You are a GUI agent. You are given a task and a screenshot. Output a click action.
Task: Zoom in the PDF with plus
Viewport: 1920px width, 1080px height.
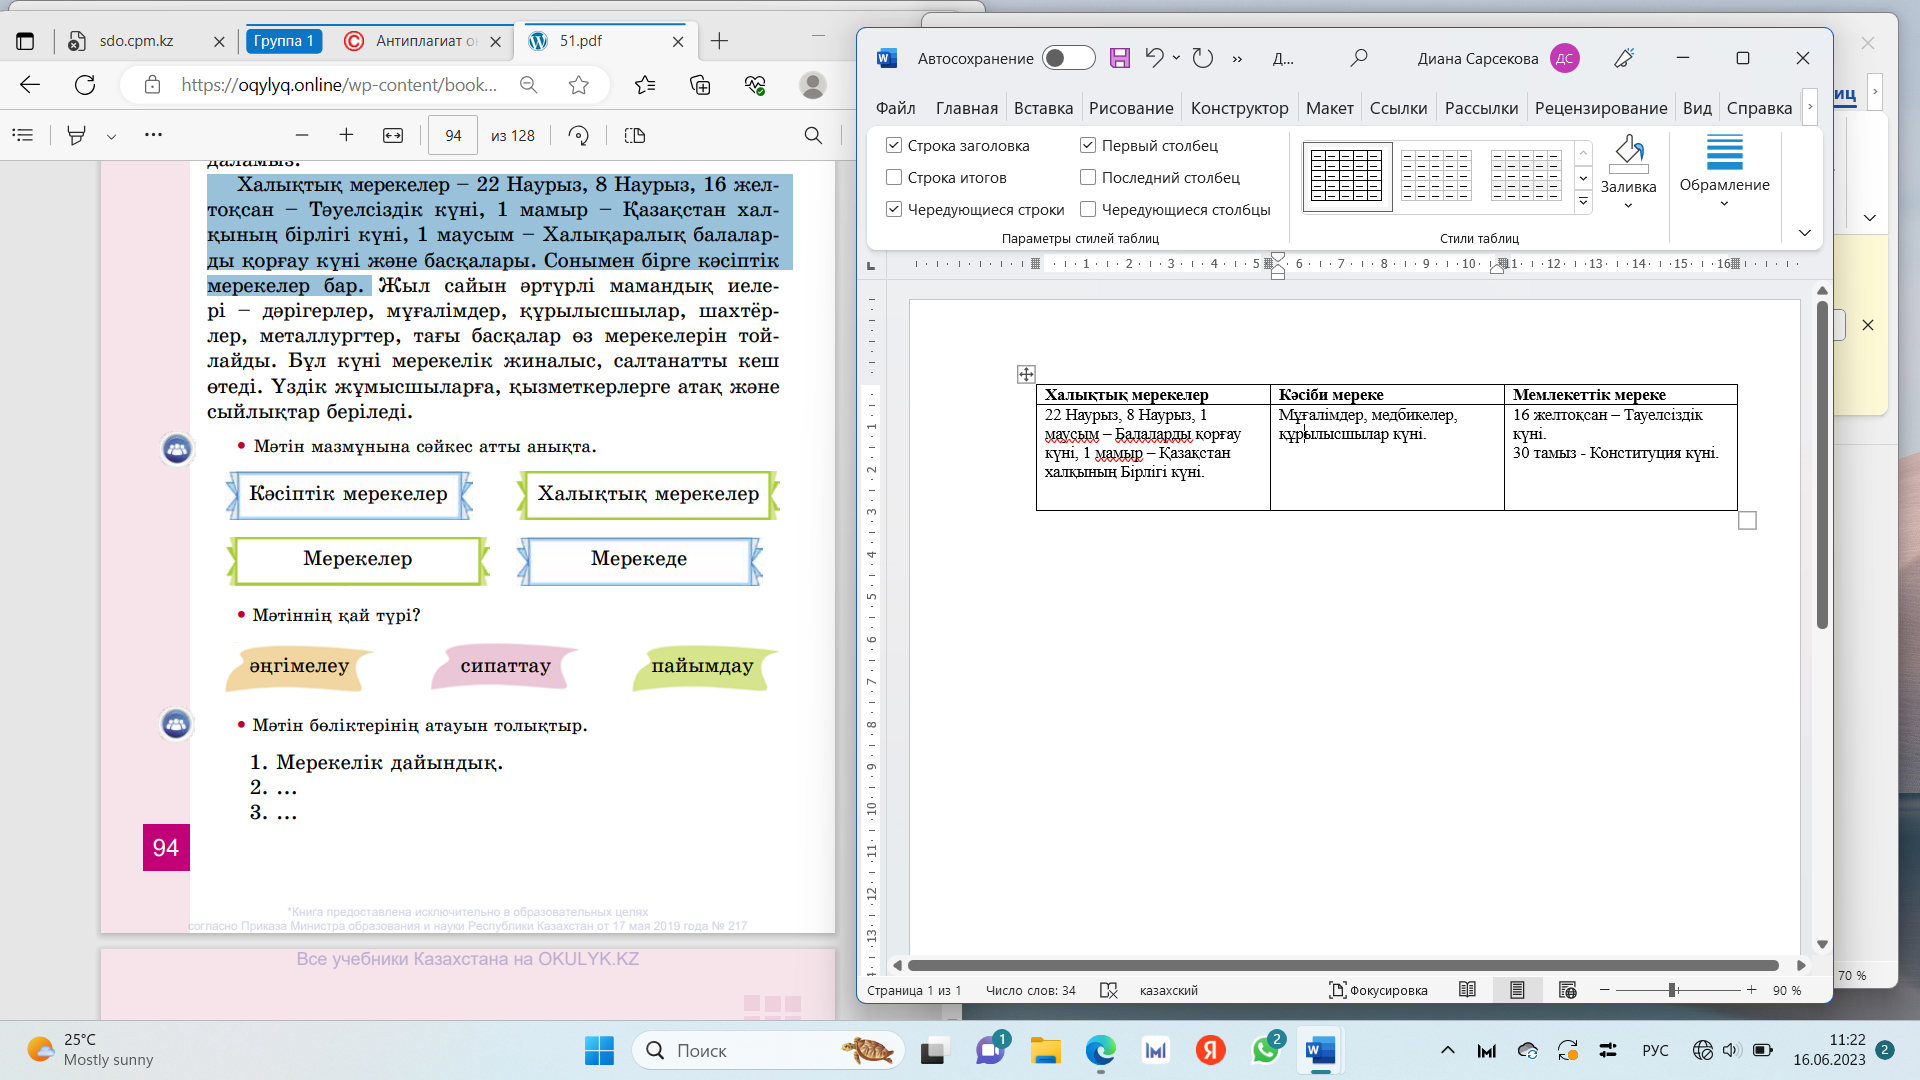pyautogui.click(x=346, y=135)
